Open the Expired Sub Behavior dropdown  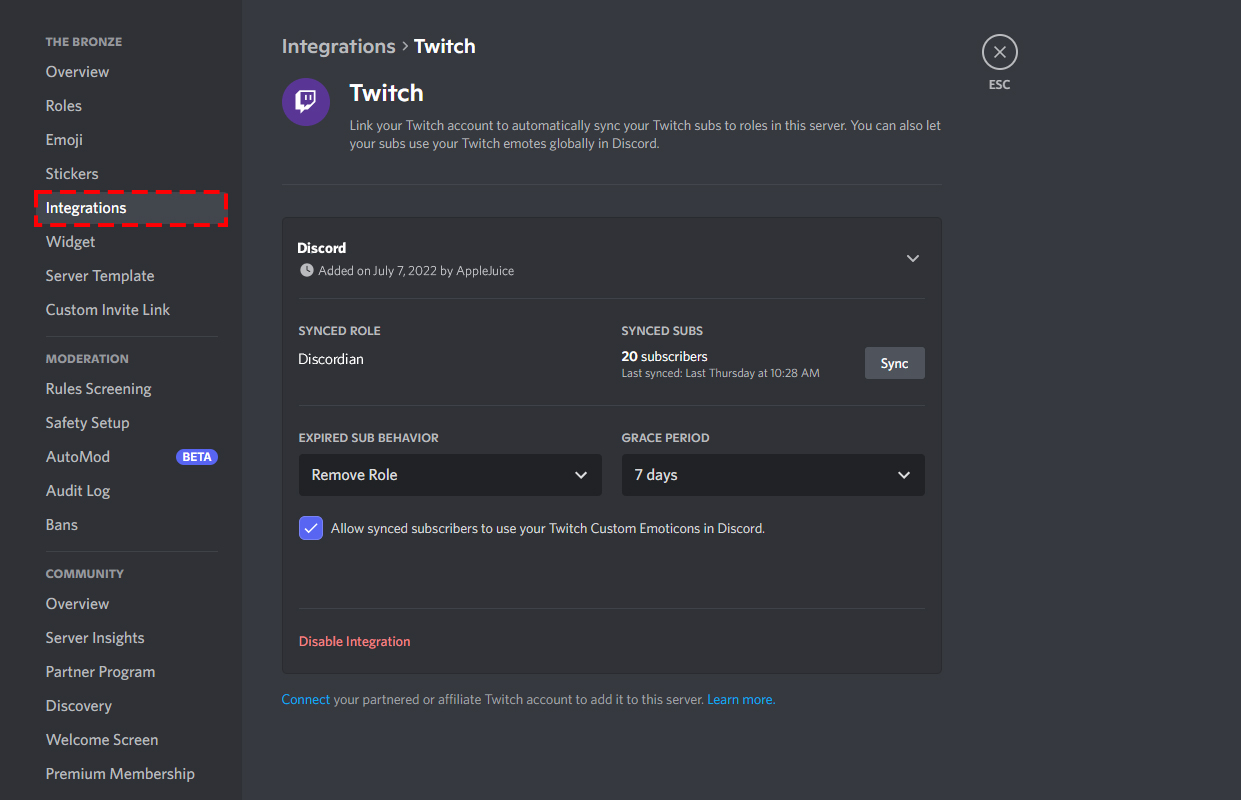click(x=450, y=475)
